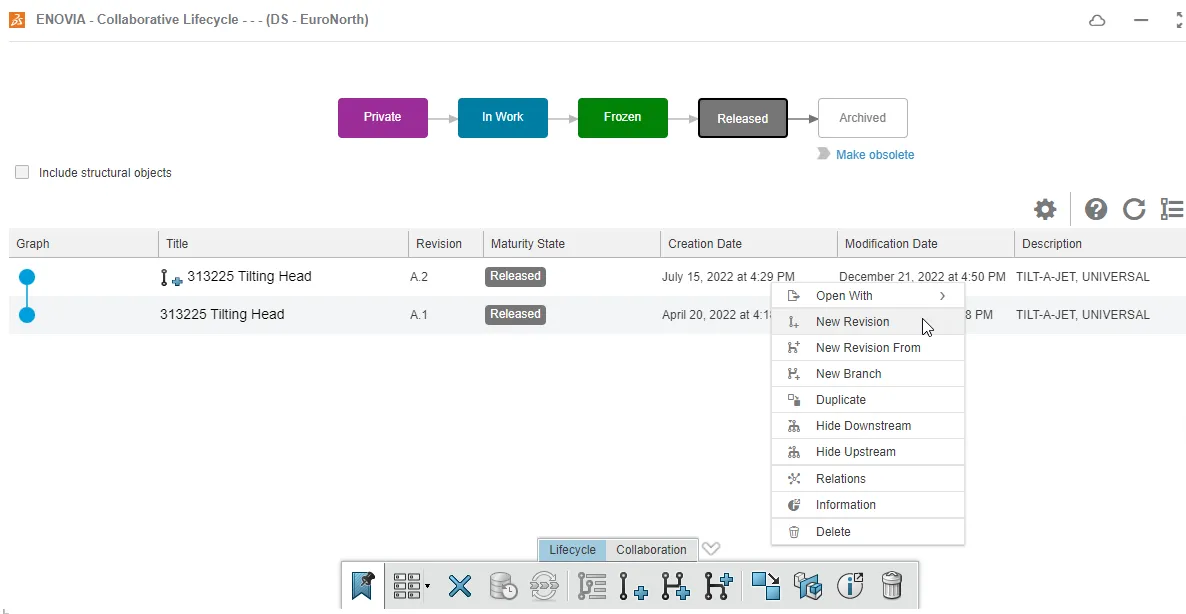Click the Make obsolete link

coord(875,154)
